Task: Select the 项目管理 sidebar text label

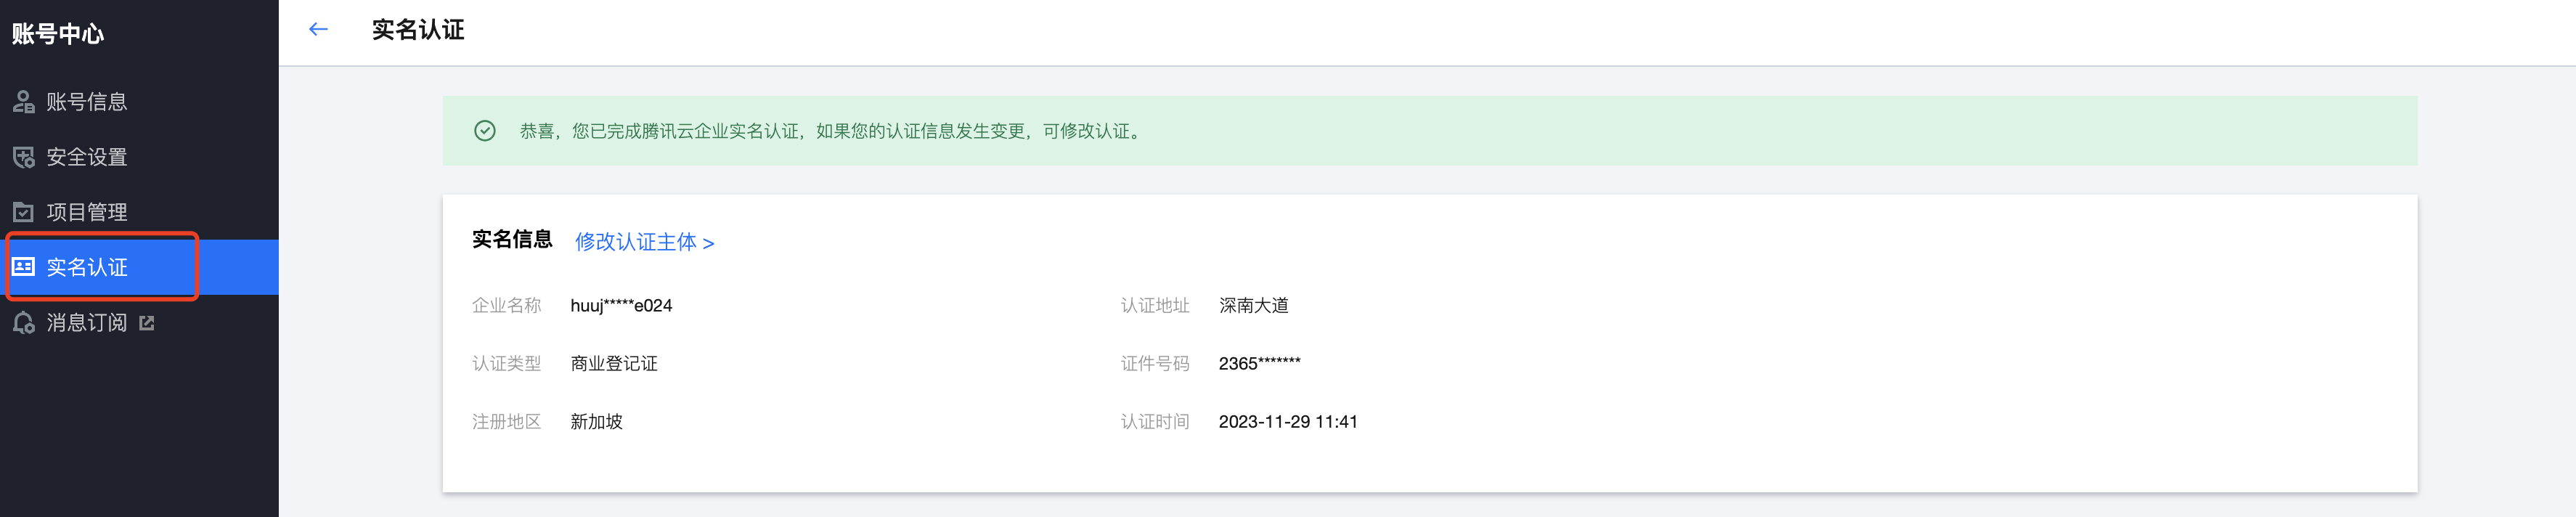Action: point(87,212)
